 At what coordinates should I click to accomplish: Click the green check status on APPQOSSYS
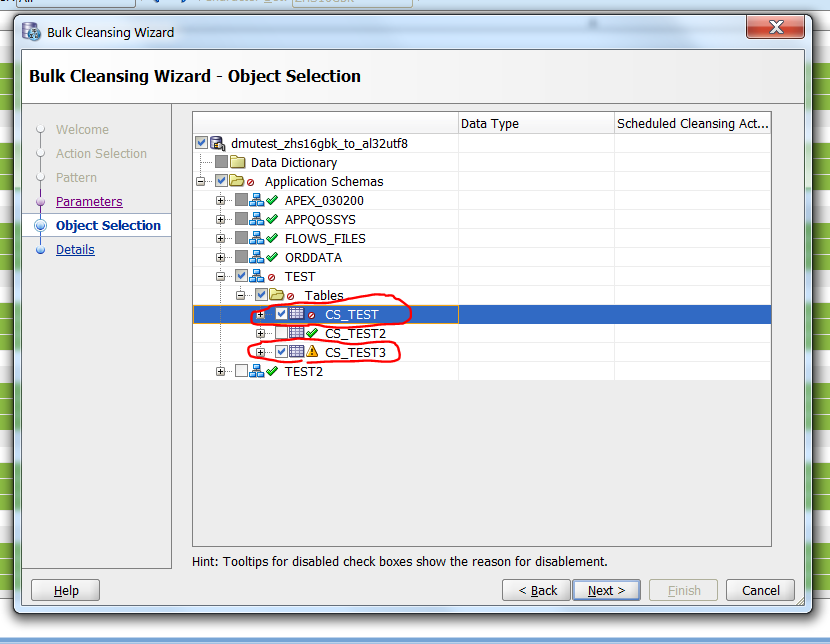point(272,219)
